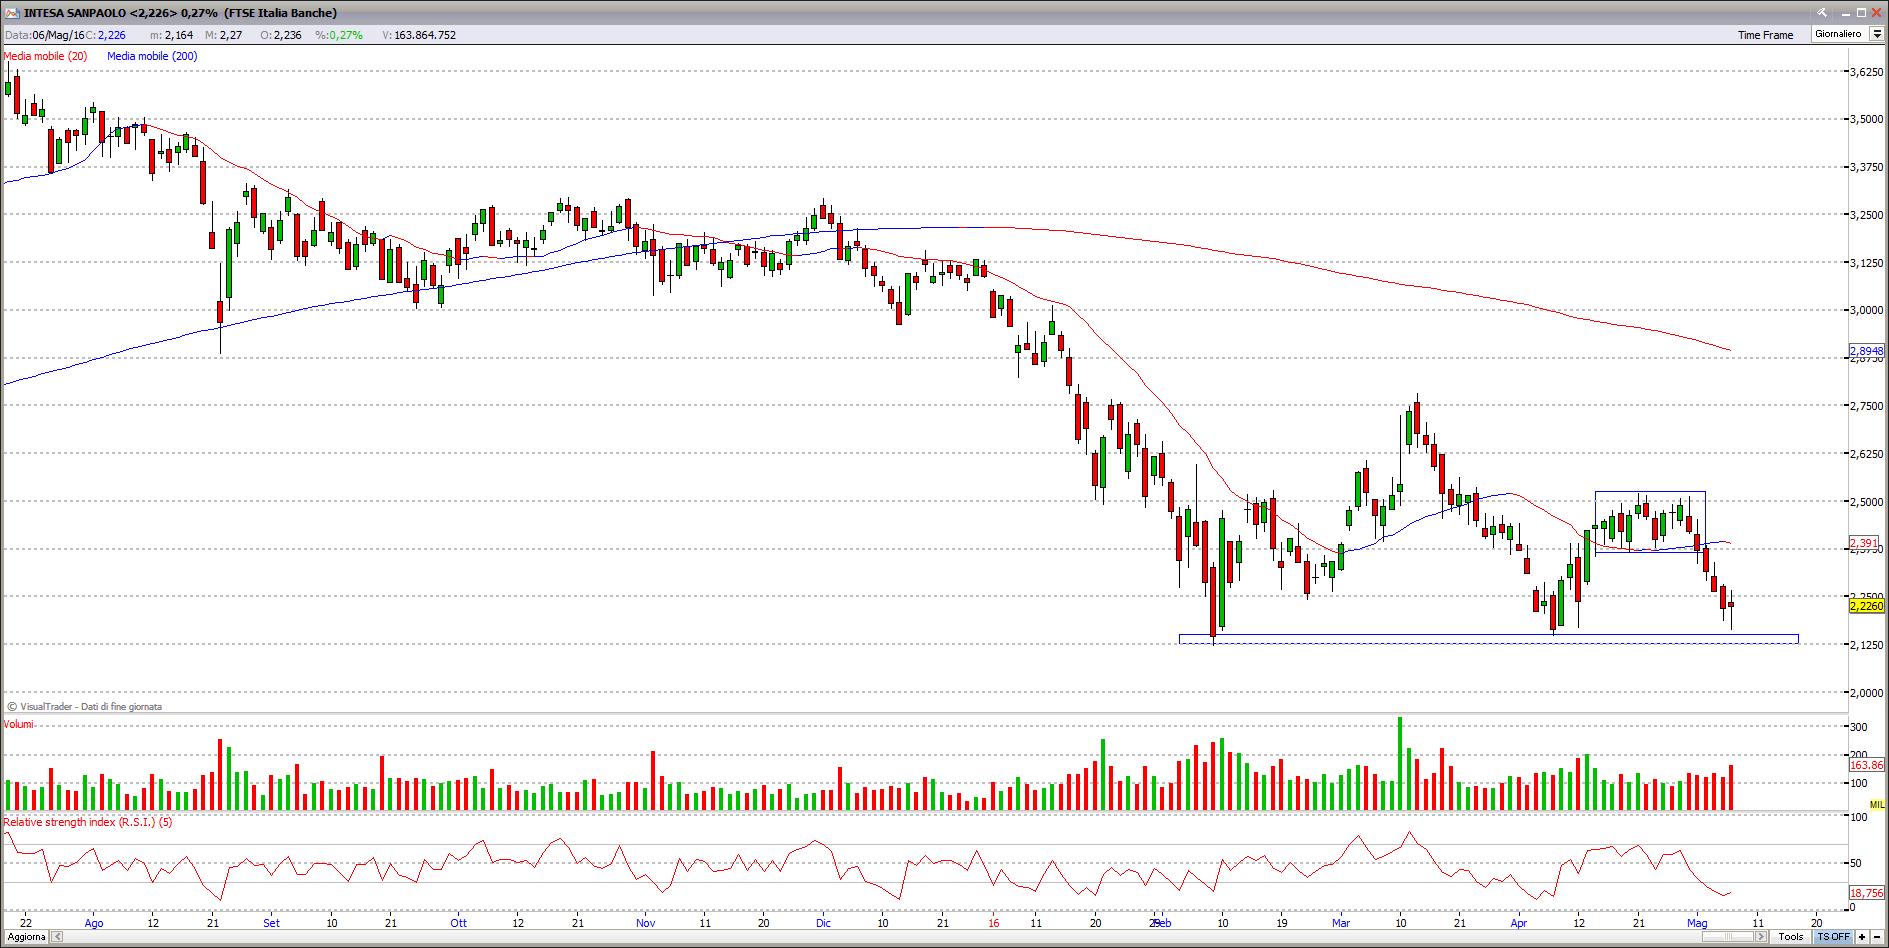Screen dimensions: 1889x948
Task: Click the 2,0000 price axis label
Action: (1866, 692)
